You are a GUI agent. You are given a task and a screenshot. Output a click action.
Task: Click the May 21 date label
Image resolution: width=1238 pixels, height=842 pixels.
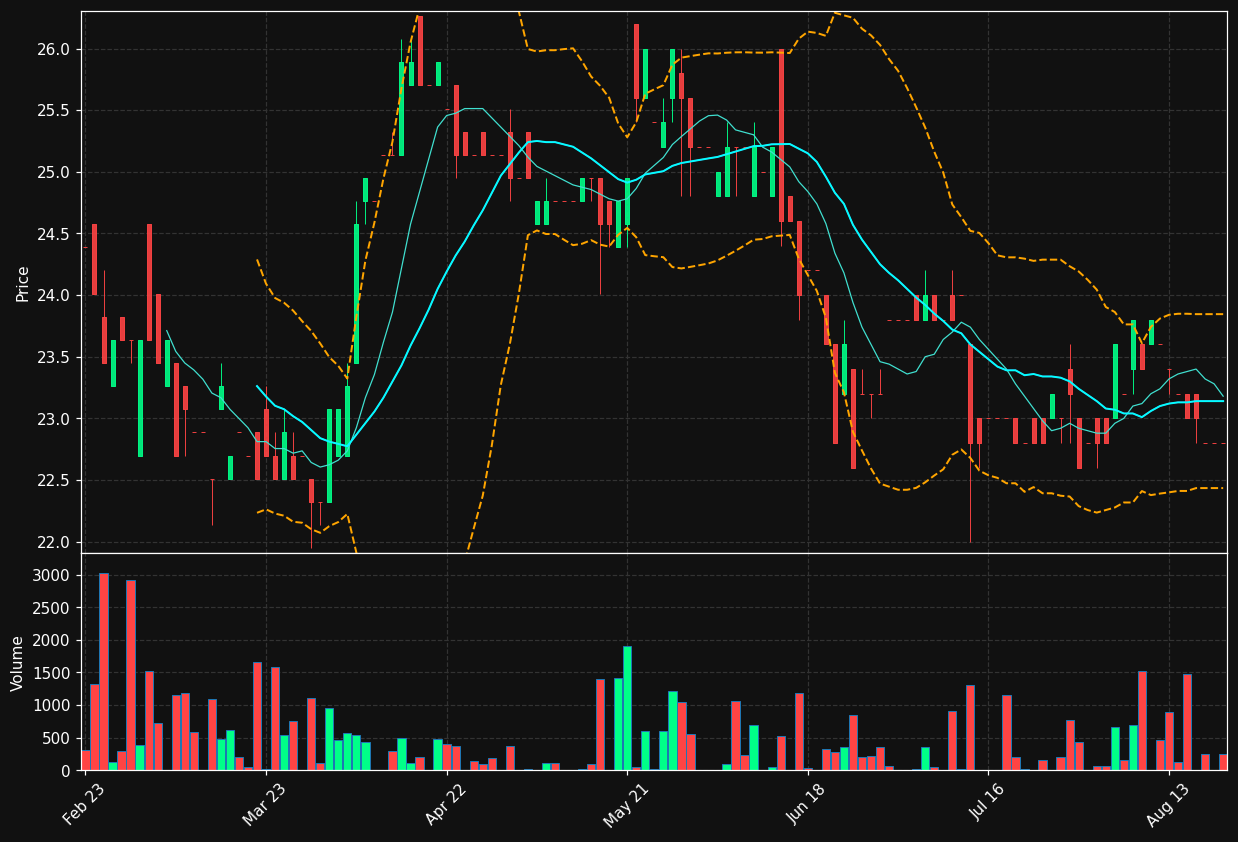coord(627,804)
